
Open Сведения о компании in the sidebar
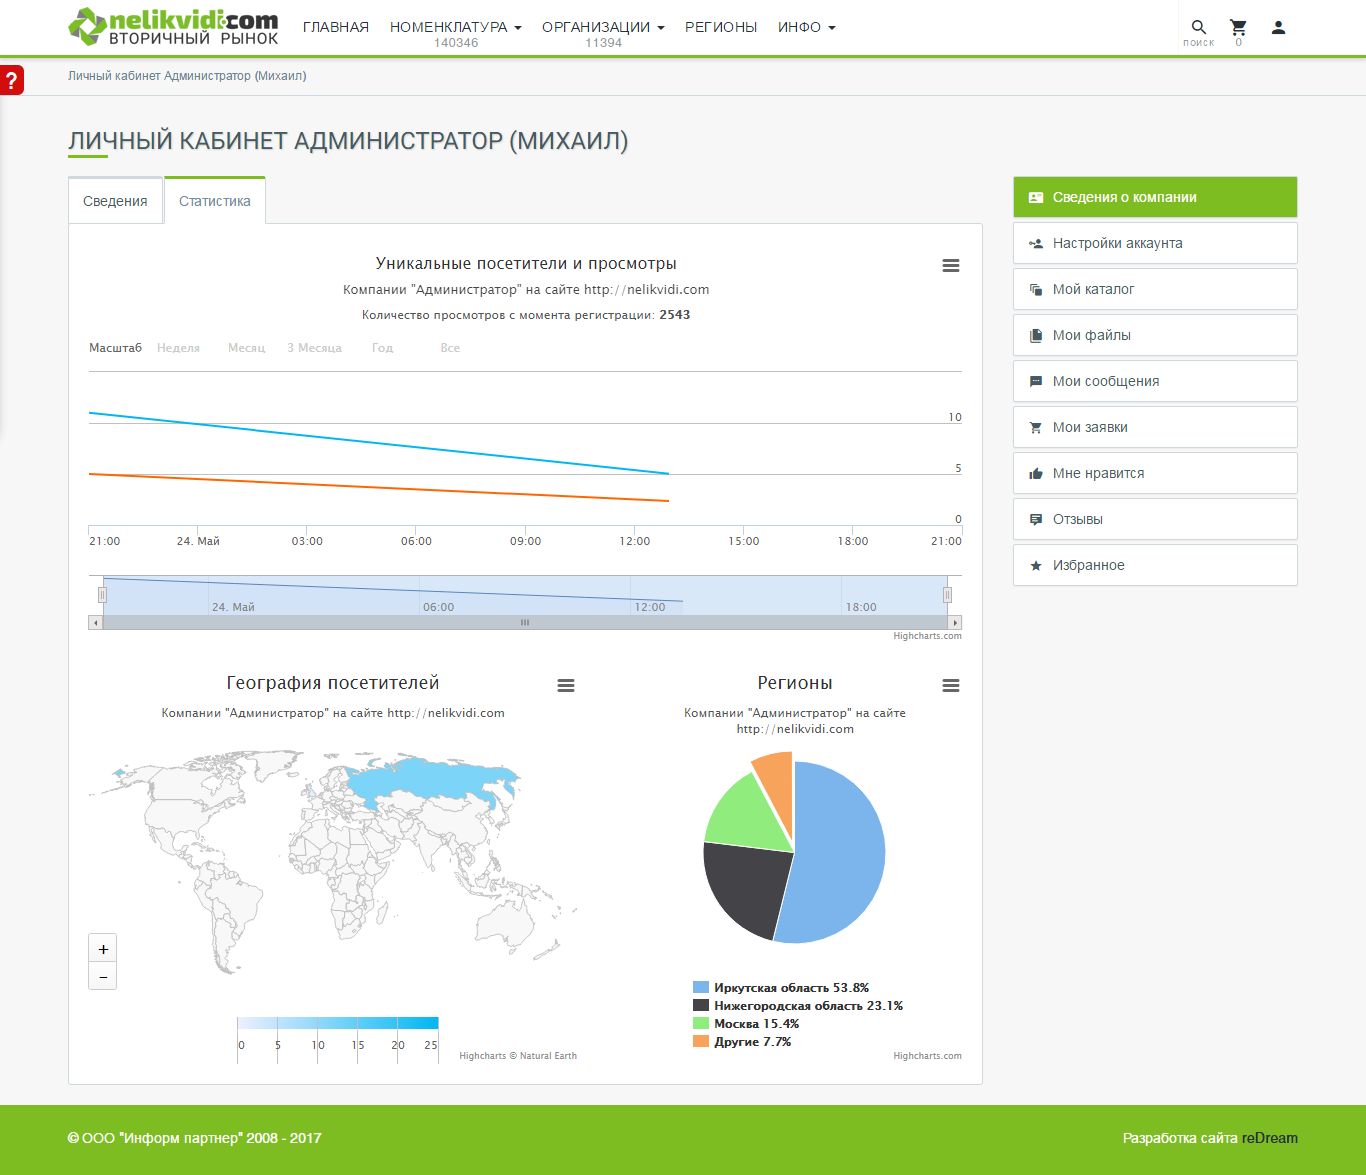click(x=1155, y=197)
